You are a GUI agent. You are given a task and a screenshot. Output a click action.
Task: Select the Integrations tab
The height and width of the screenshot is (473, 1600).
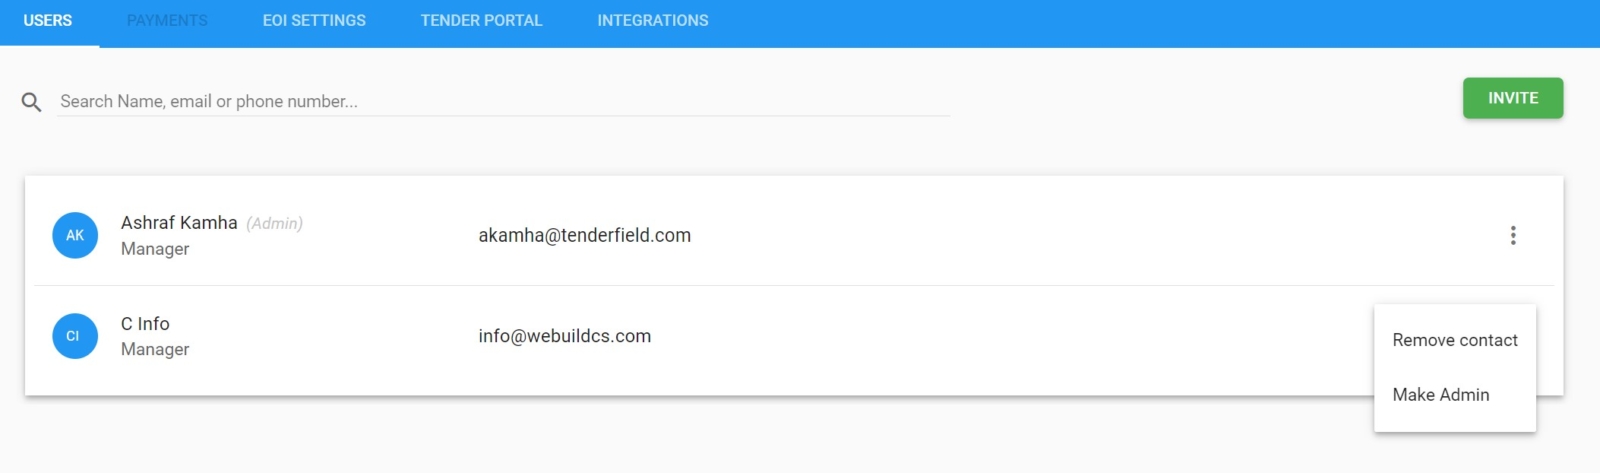(653, 21)
